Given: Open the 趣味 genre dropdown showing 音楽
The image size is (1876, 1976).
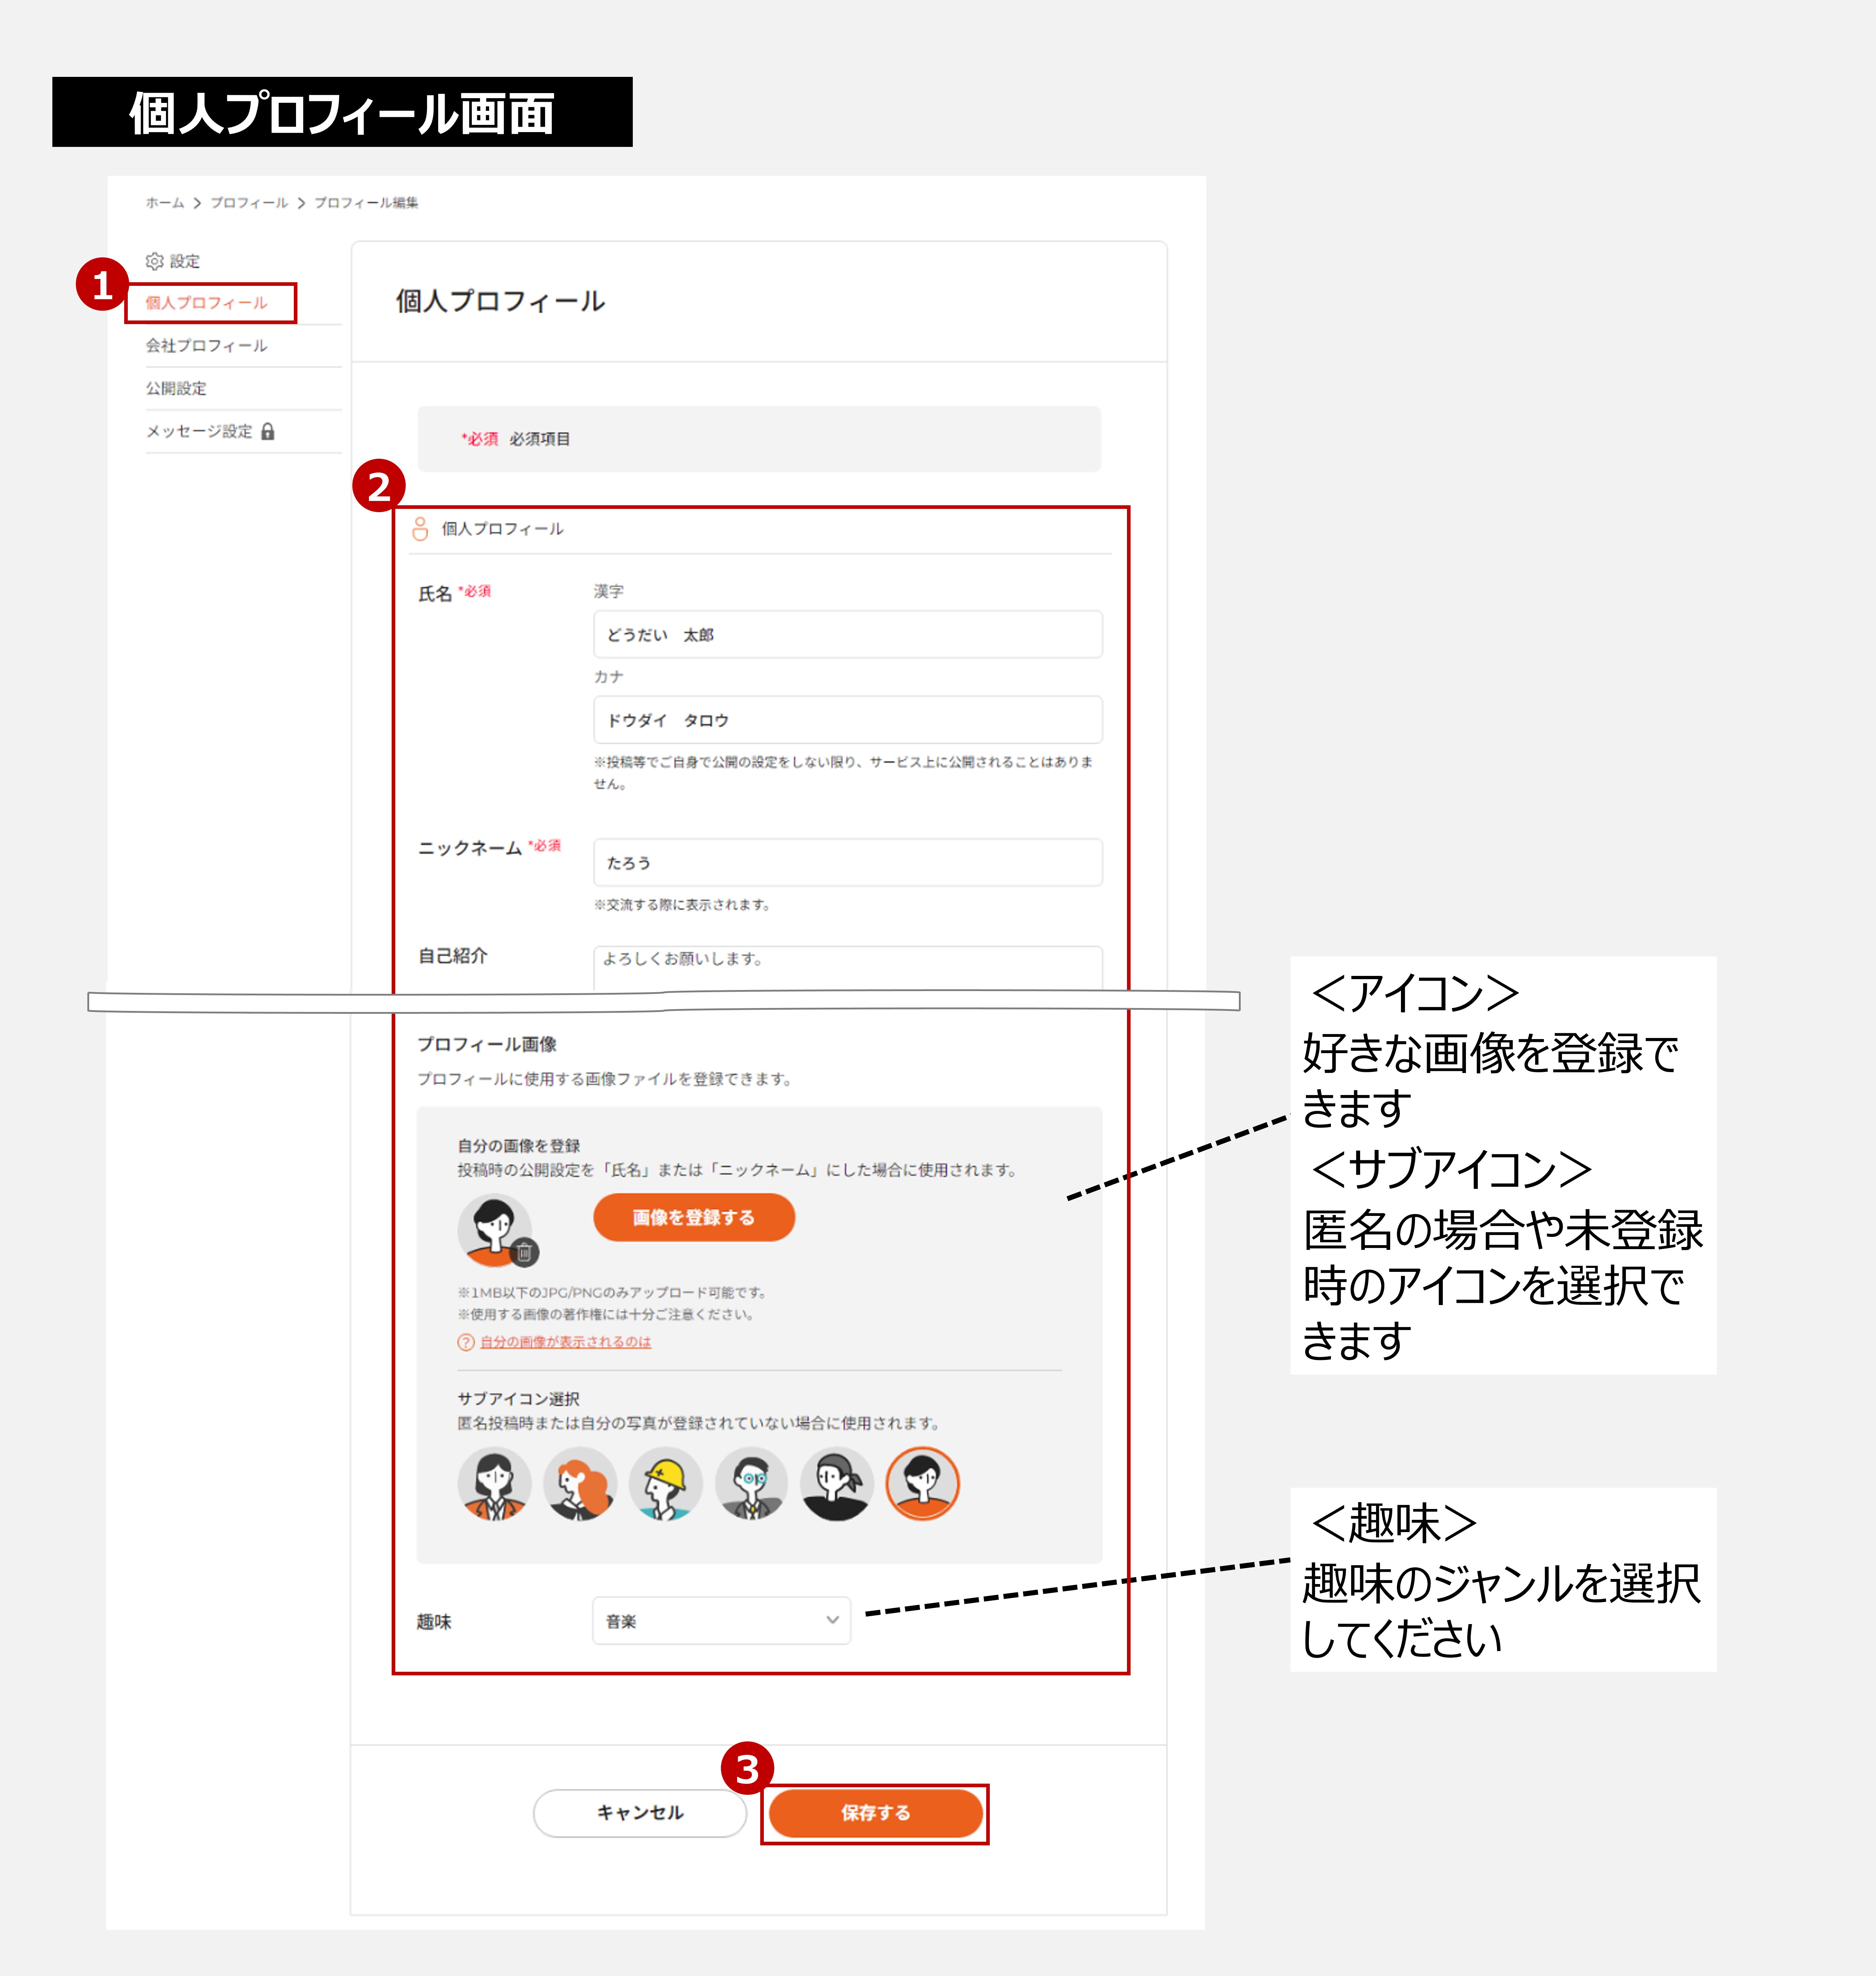Looking at the screenshot, I should (x=720, y=1620).
